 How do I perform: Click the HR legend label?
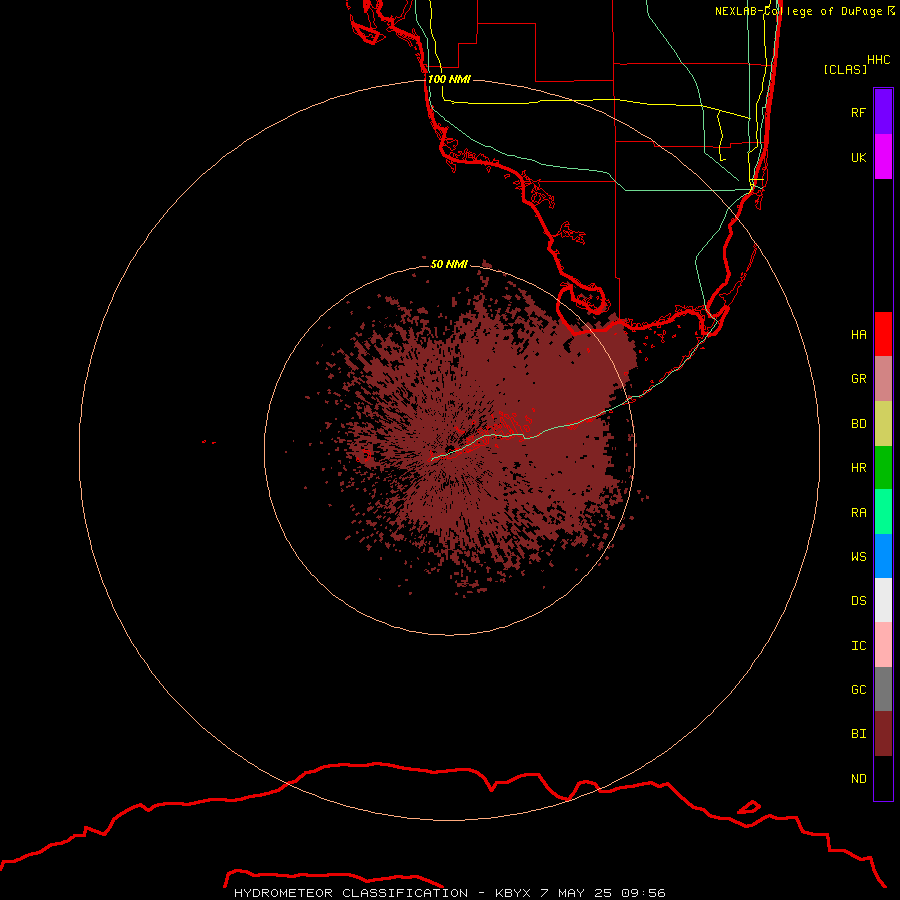click(x=858, y=468)
